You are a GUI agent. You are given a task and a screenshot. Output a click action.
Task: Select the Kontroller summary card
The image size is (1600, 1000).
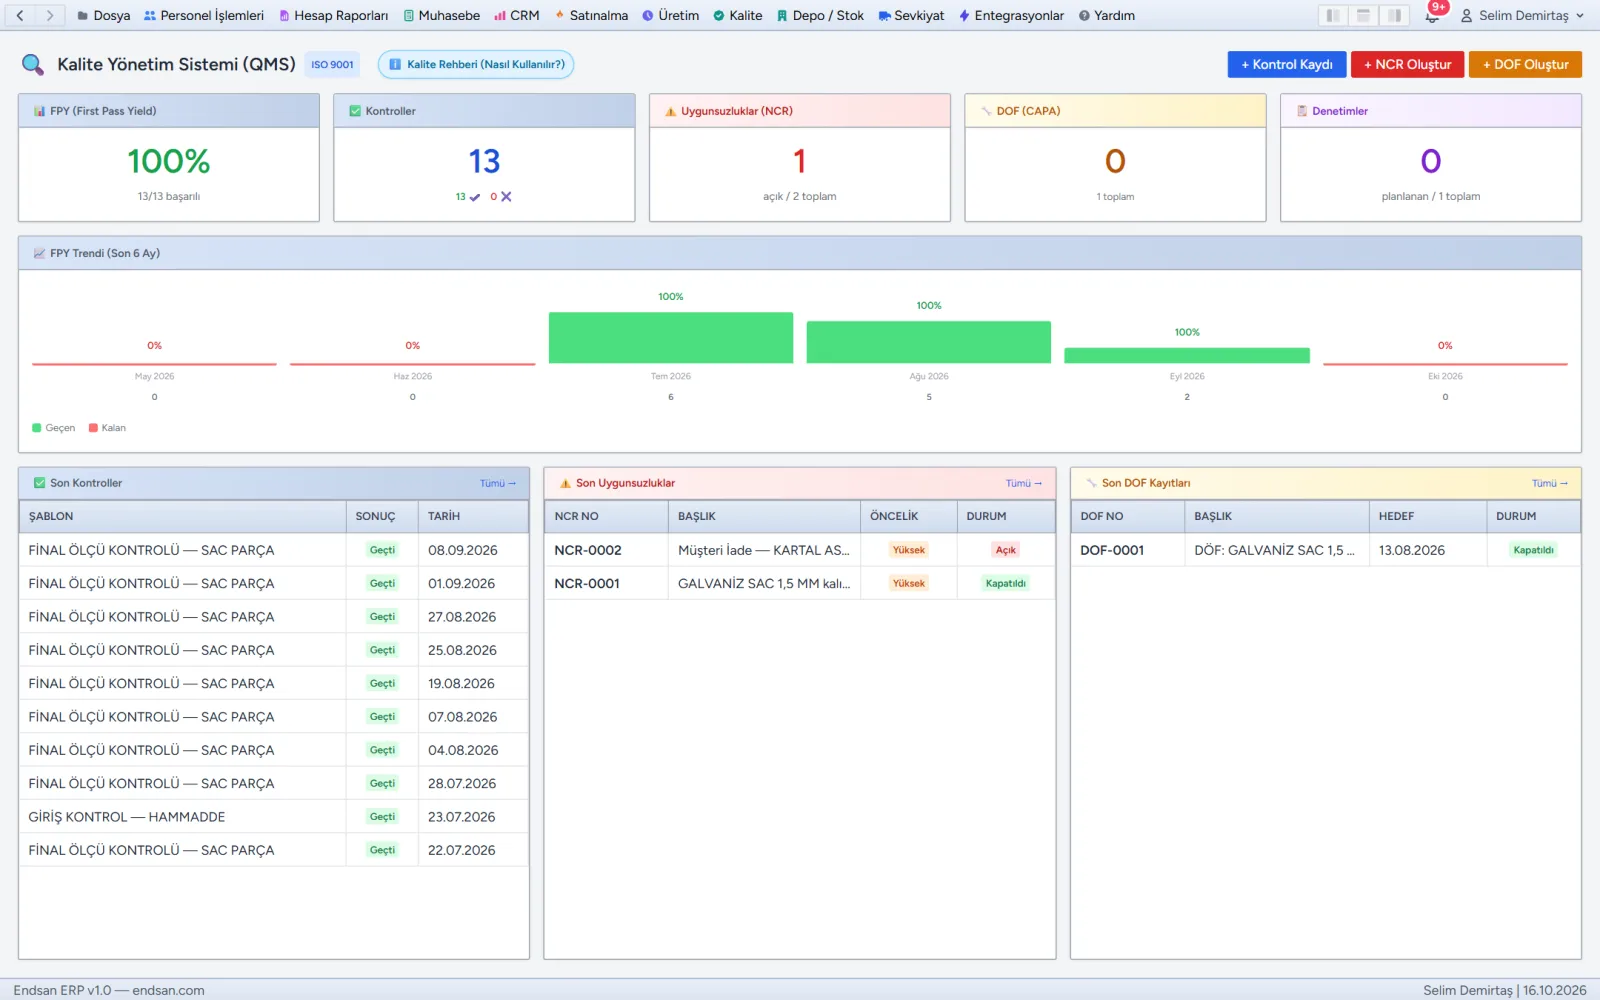click(484, 158)
